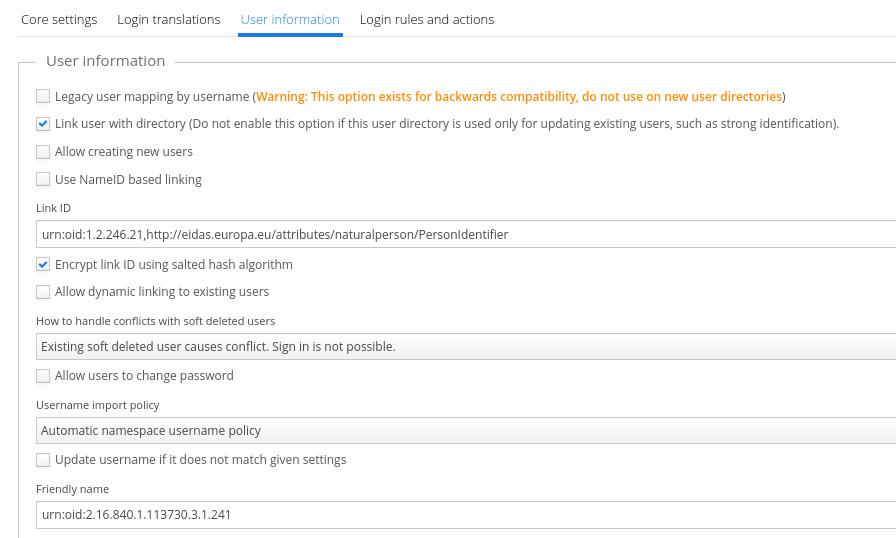Open the Core settings tab
Viewport: 896px width, 538px height.
59,20
